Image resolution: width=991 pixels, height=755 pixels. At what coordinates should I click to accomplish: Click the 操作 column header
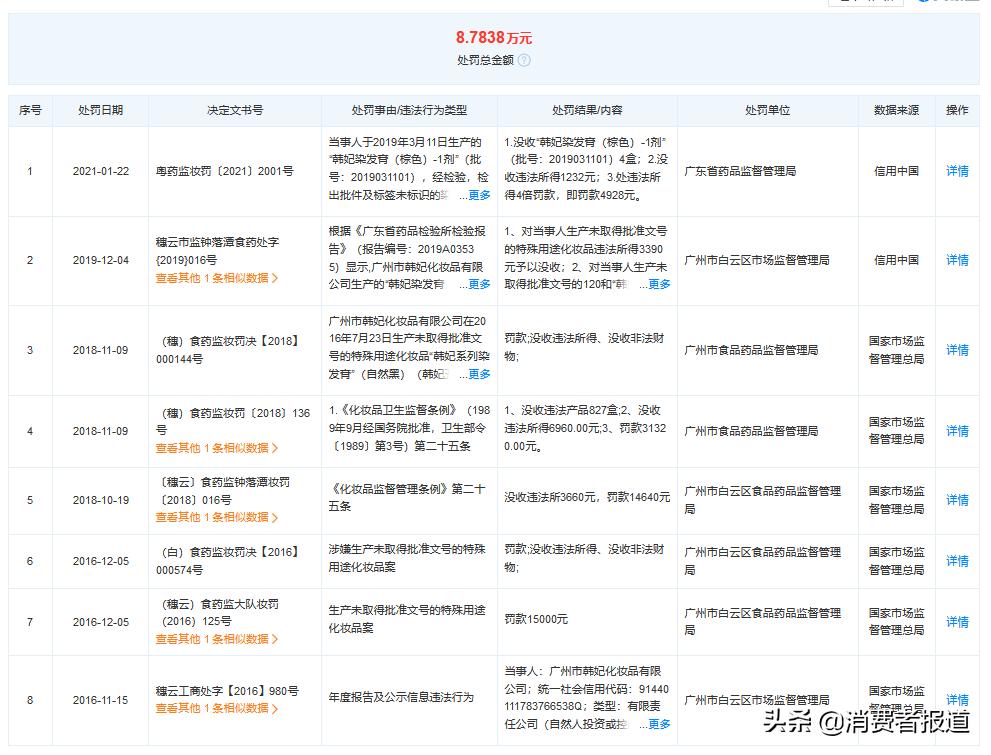[957, 110]
